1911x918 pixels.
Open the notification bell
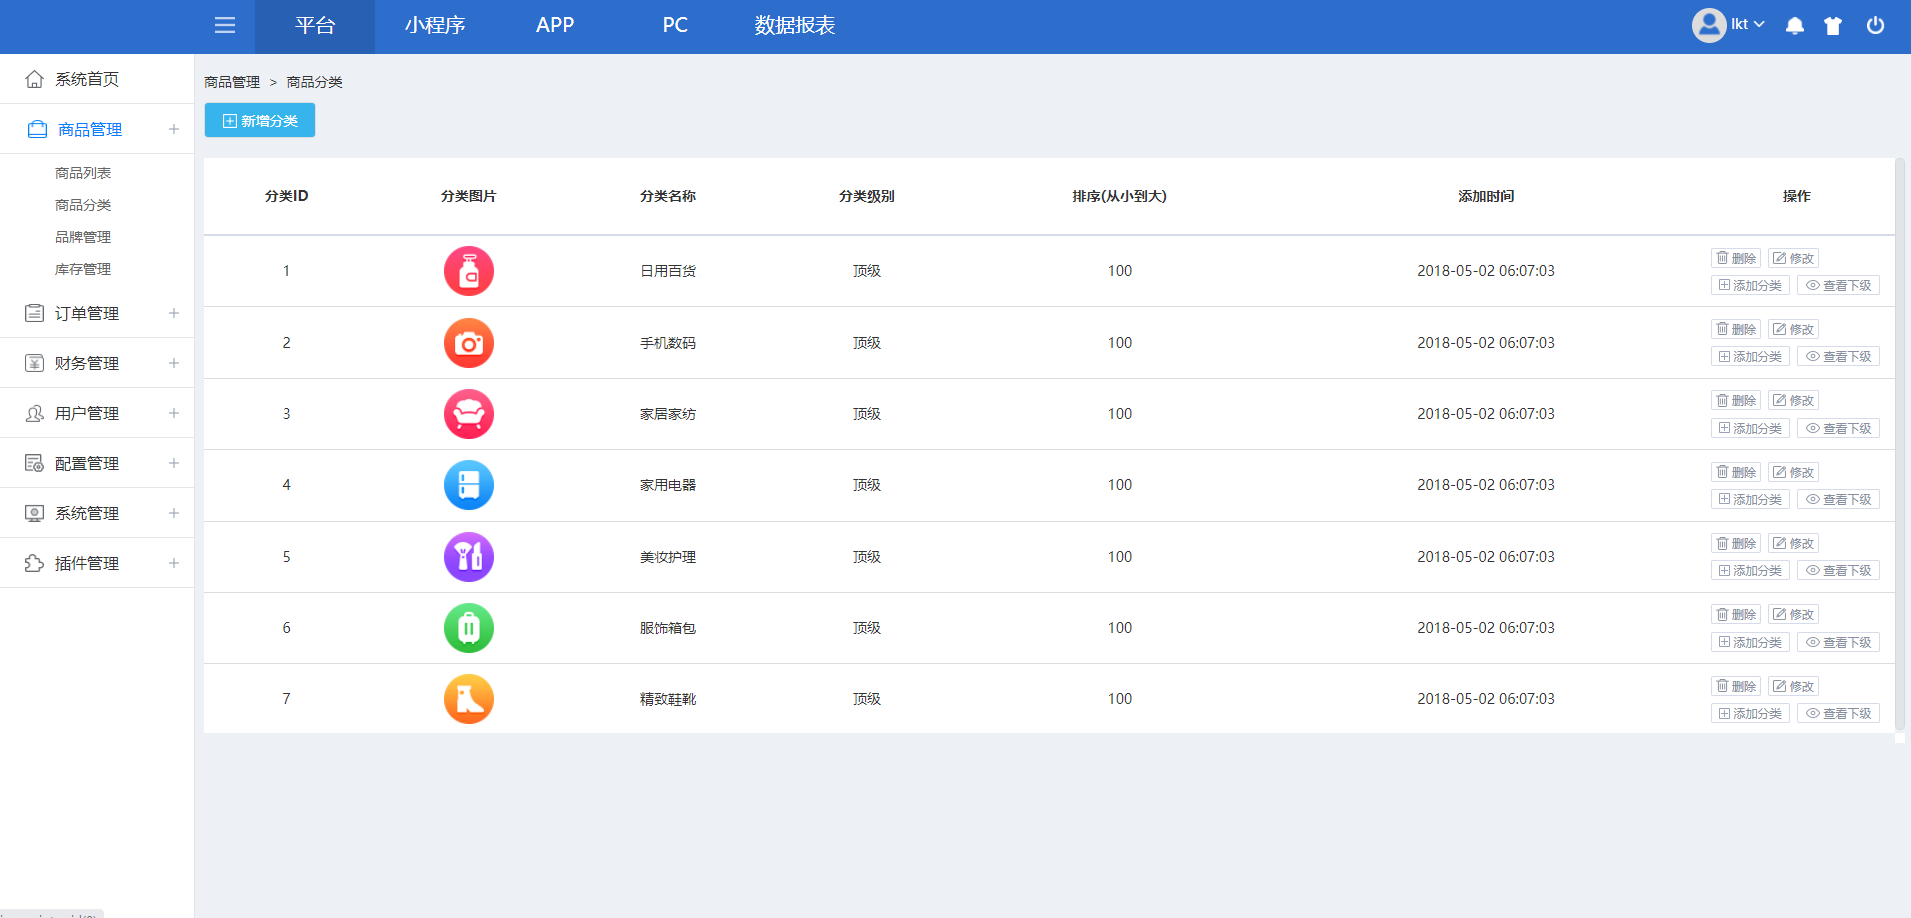coord(1795,26)
